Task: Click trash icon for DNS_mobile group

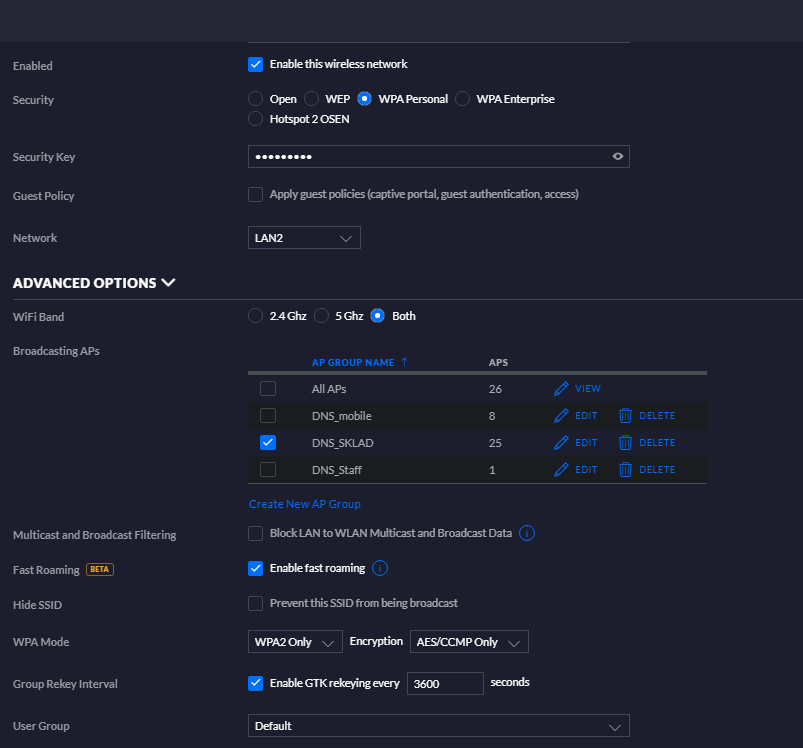Action: (x=625, y=416)
